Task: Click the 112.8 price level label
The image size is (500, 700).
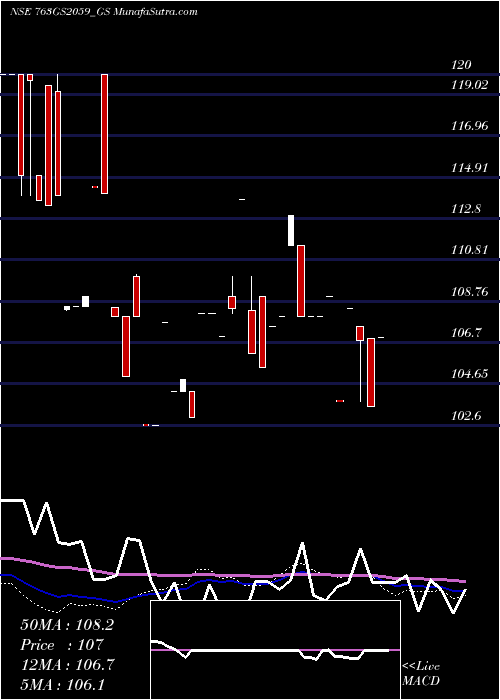Action: 466,209
